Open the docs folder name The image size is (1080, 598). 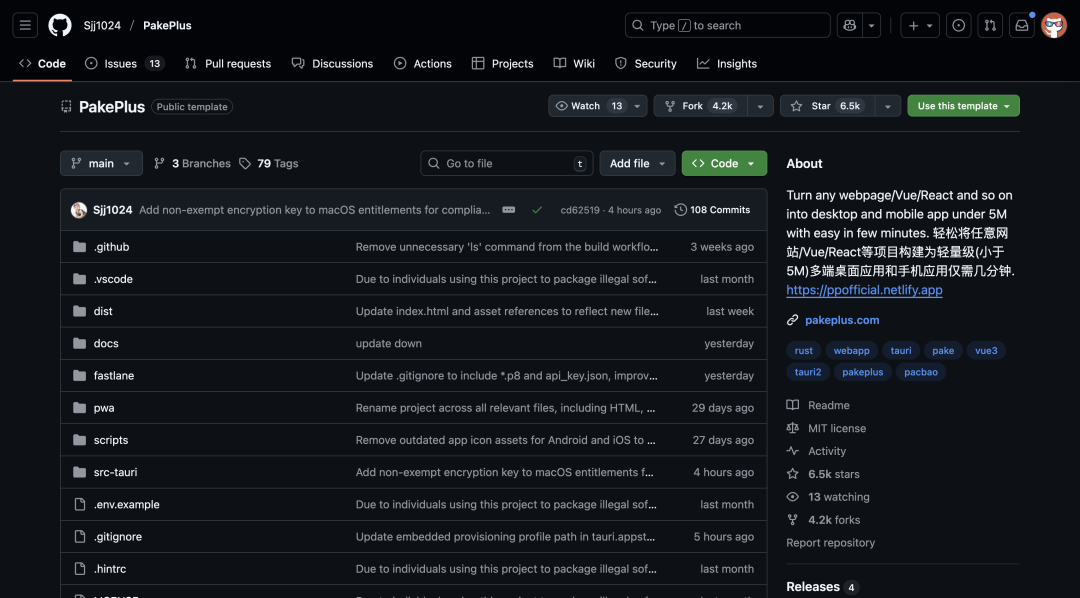click(106, 343)
